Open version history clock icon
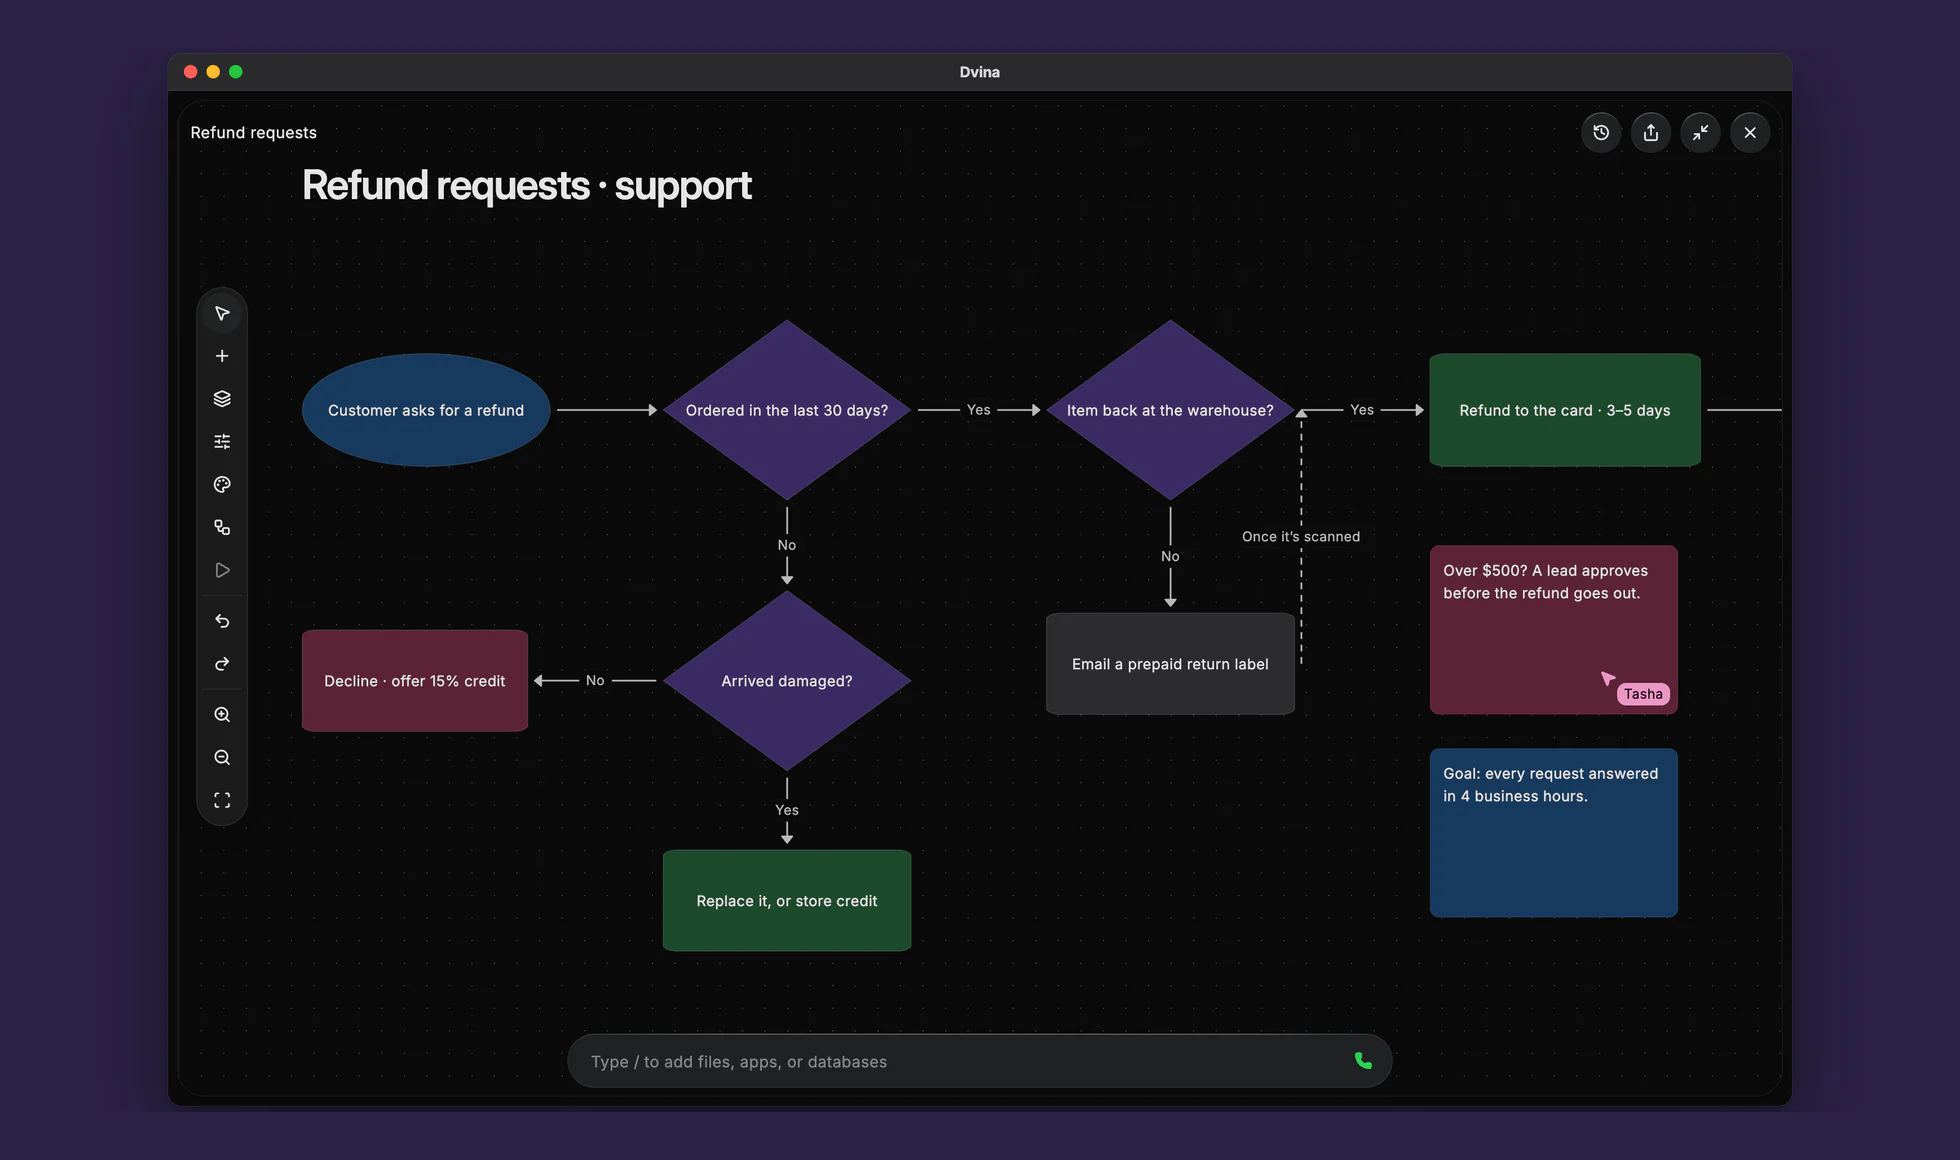 1601,132
